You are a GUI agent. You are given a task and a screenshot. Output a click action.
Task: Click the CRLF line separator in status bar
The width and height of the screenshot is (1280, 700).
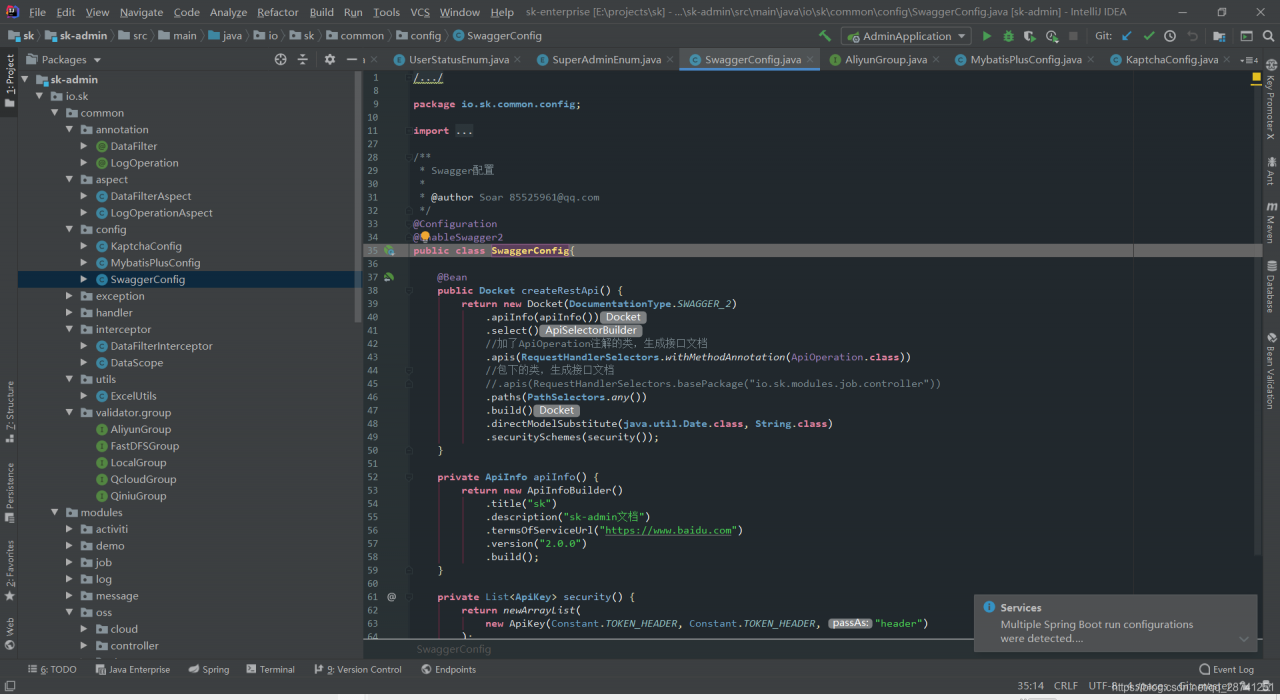1066,686
